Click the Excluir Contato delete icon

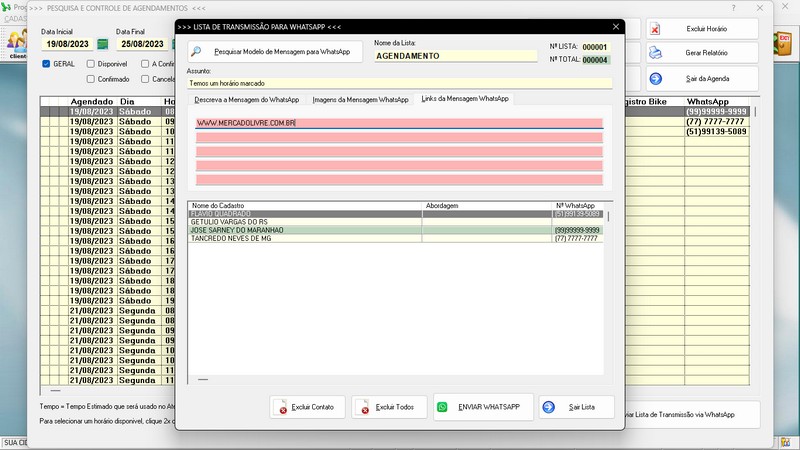tap(283, 408)
